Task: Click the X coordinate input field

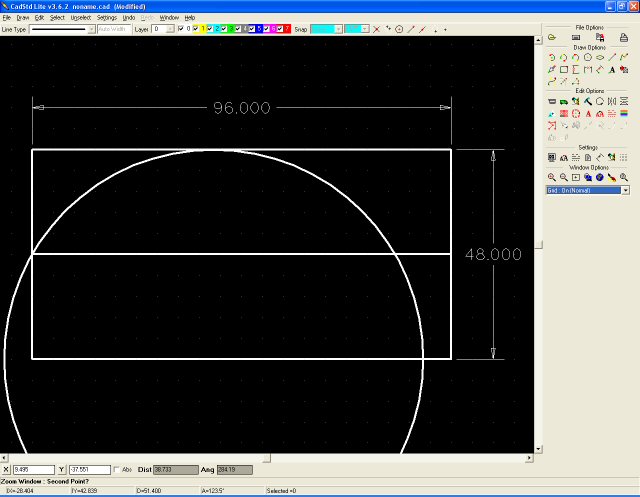Action: point(34,470)
